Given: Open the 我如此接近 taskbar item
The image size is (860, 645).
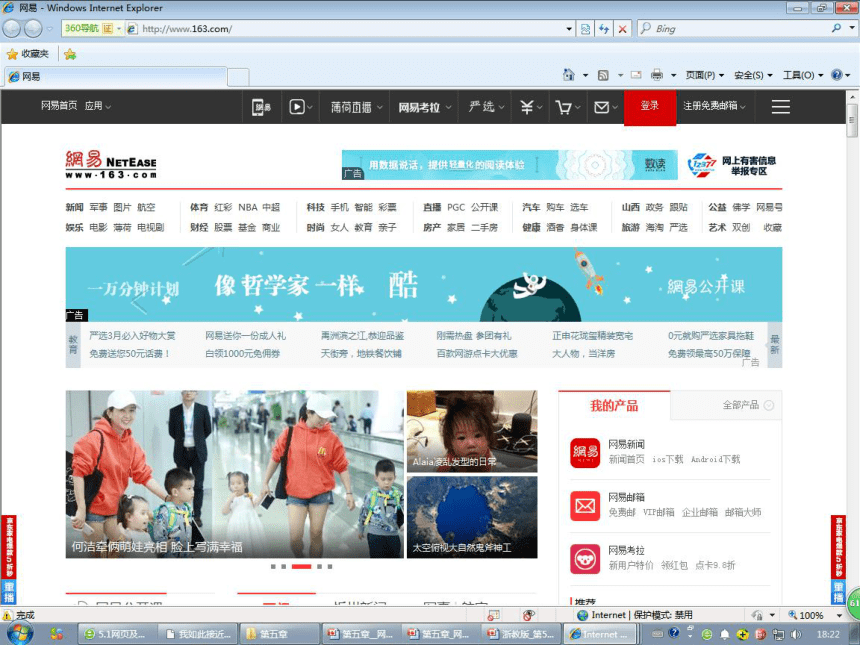Looking at the screenshot, I should pos(199,634).
